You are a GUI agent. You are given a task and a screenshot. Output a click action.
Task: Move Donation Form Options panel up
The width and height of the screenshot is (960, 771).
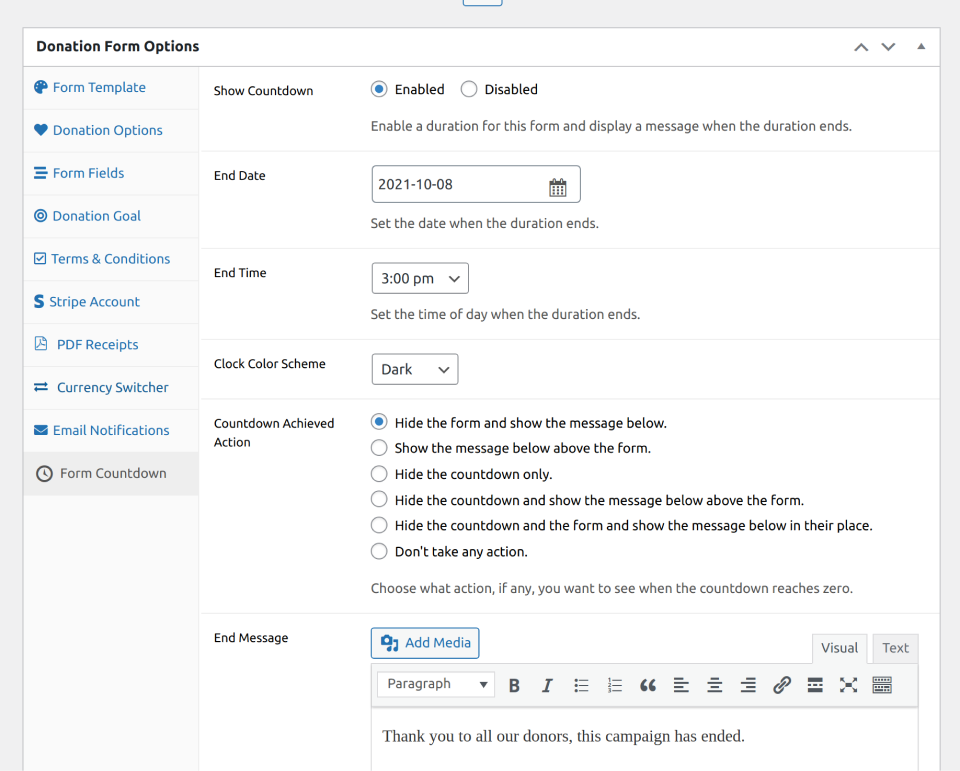(861, 47)
